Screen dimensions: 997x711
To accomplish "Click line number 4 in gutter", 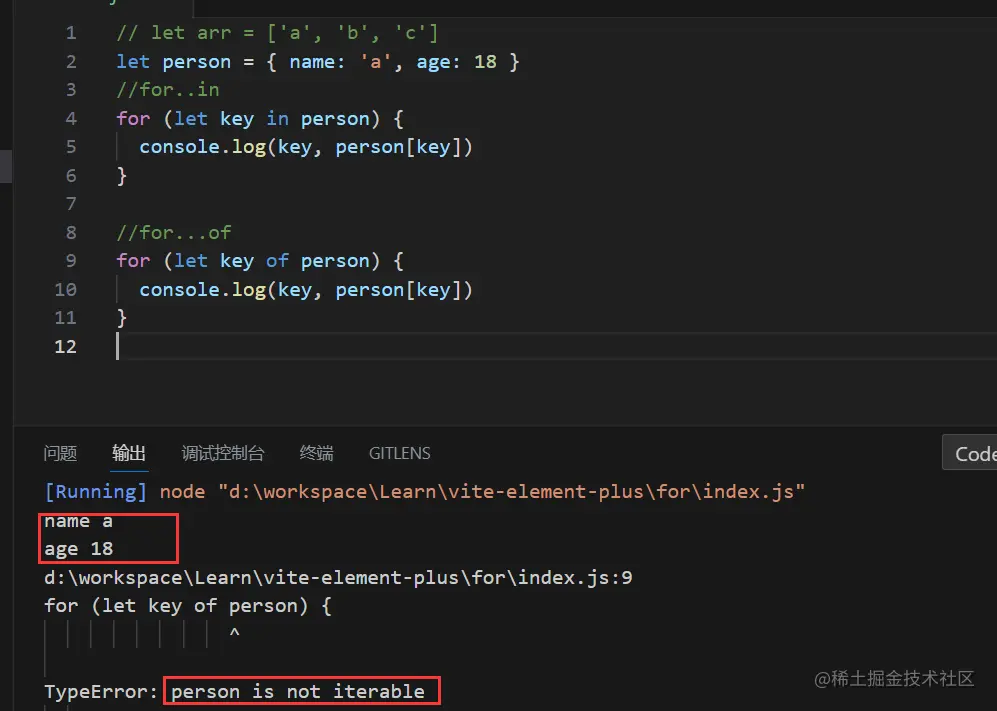I will point(71,119).
